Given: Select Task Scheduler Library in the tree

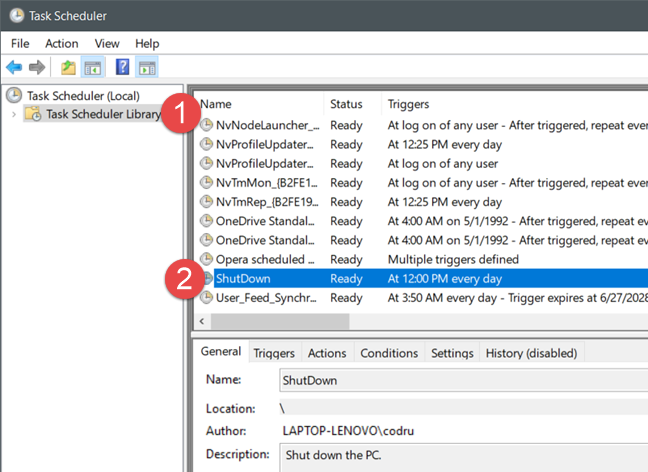Looking at the screenshot, I should pos(103,114).
